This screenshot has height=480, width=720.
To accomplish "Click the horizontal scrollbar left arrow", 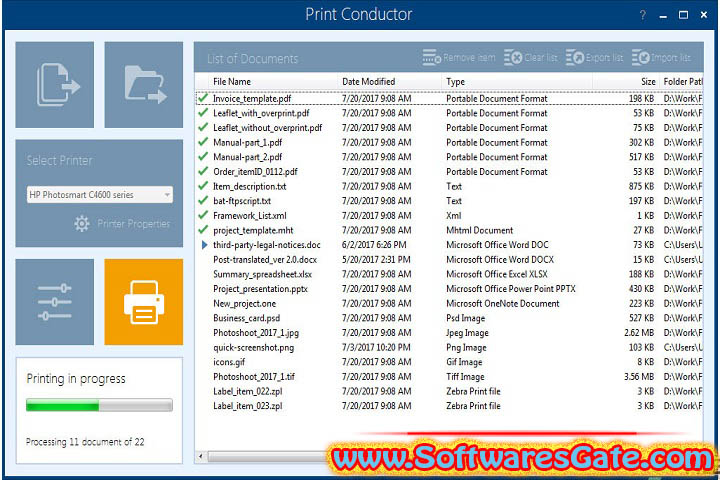I will click(x=201, y=456).
